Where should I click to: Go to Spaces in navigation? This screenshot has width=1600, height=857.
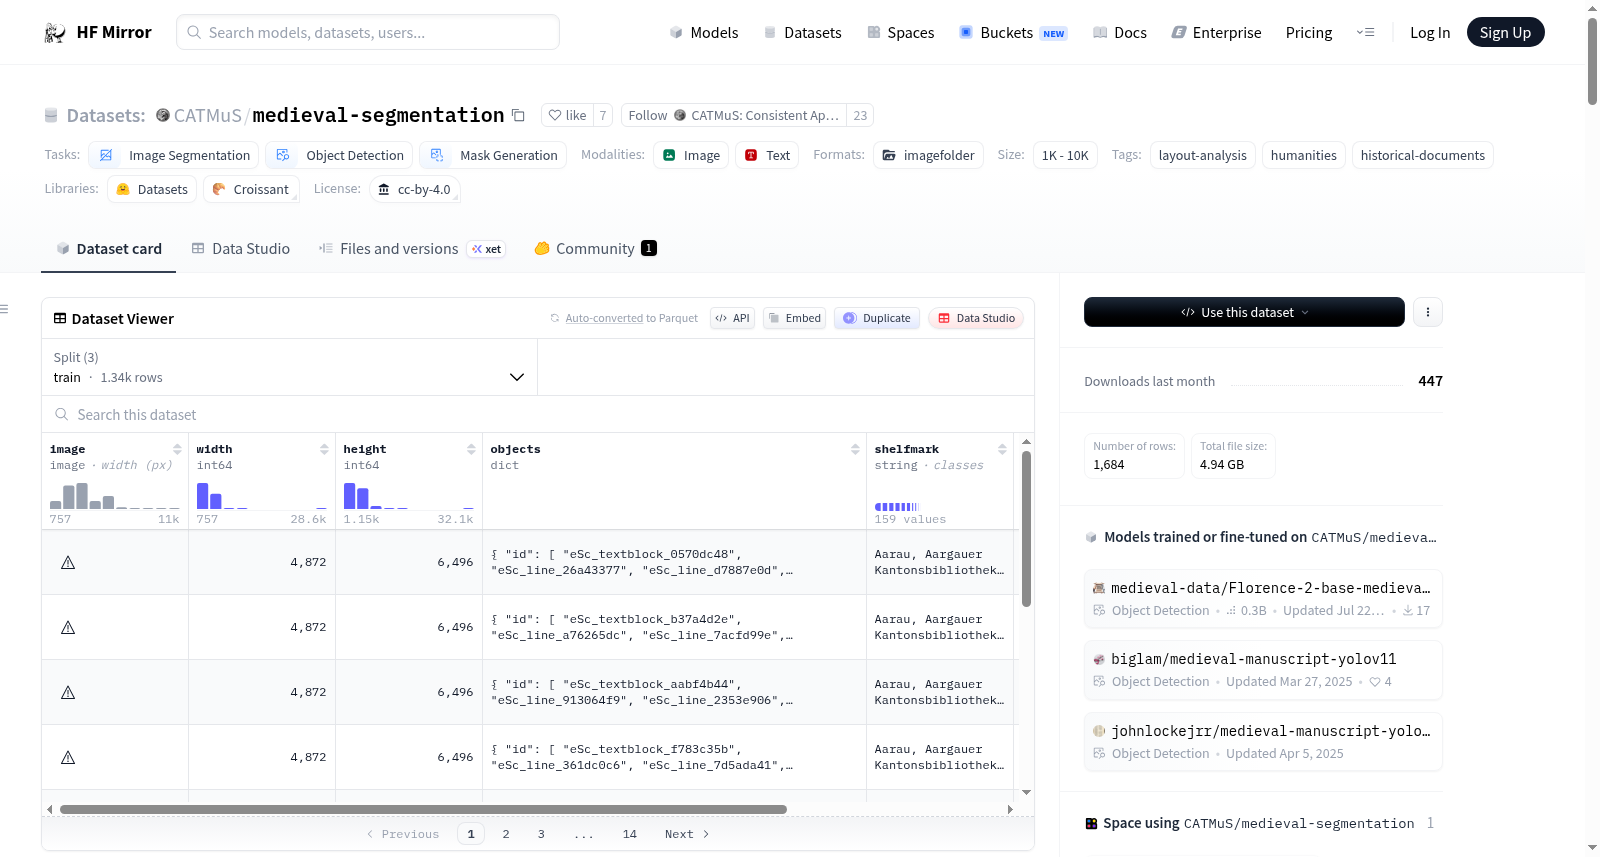pyautogui.click(x=900, y=33)
